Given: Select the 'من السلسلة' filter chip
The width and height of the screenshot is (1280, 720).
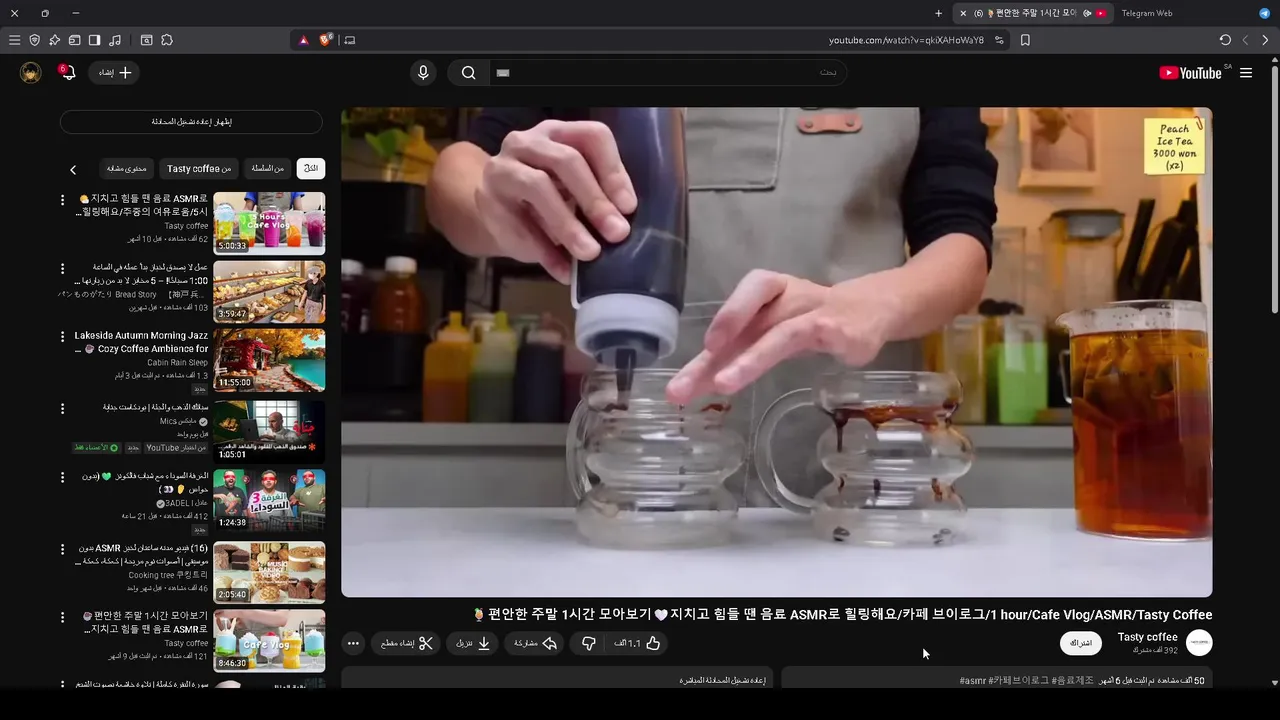Looking at the screenshot, I should coord(267,168).
